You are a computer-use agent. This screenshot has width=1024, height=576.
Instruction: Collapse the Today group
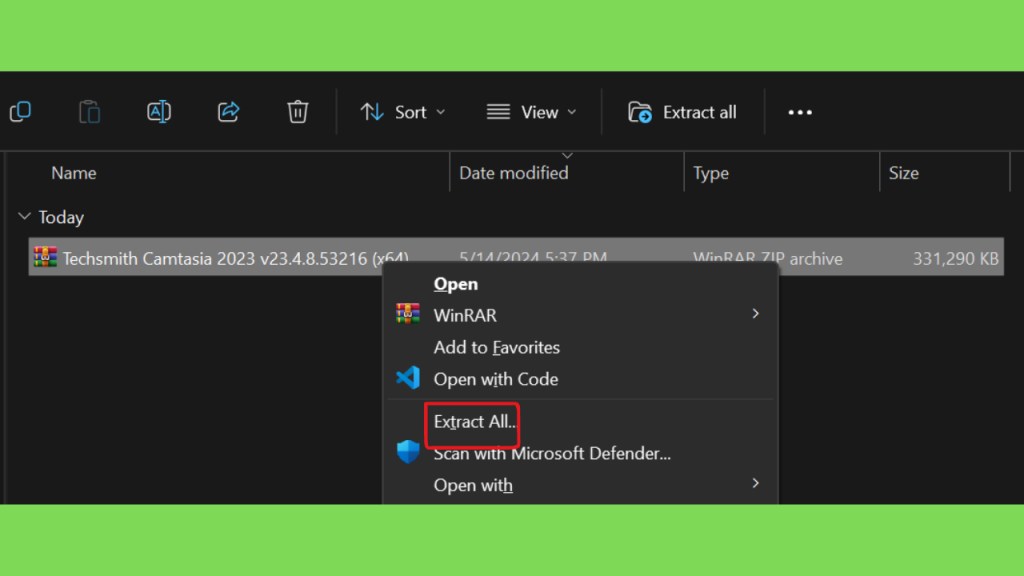click(x=24, y=216)
